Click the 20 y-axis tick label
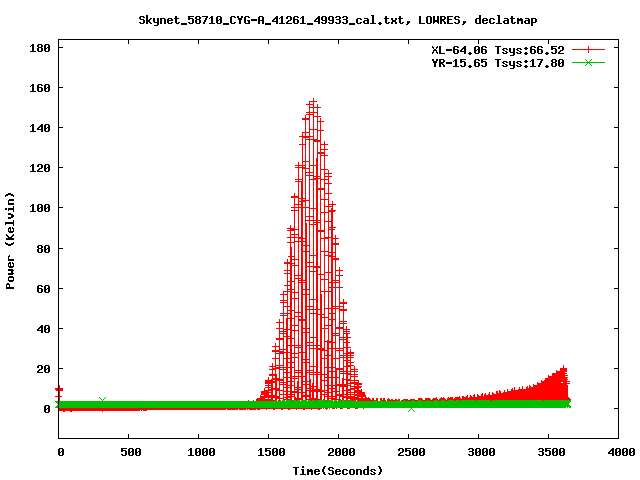The image size is (640, 480). 44,369
